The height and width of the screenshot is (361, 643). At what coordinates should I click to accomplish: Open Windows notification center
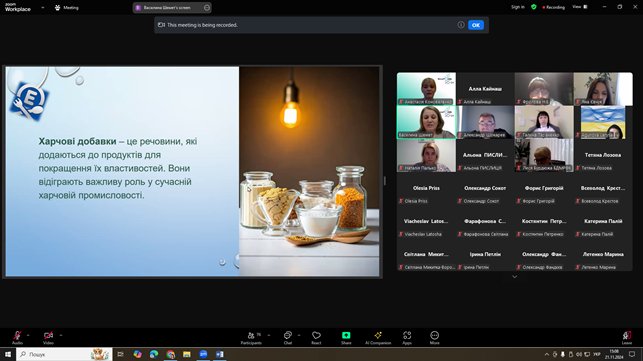point(632,354)
